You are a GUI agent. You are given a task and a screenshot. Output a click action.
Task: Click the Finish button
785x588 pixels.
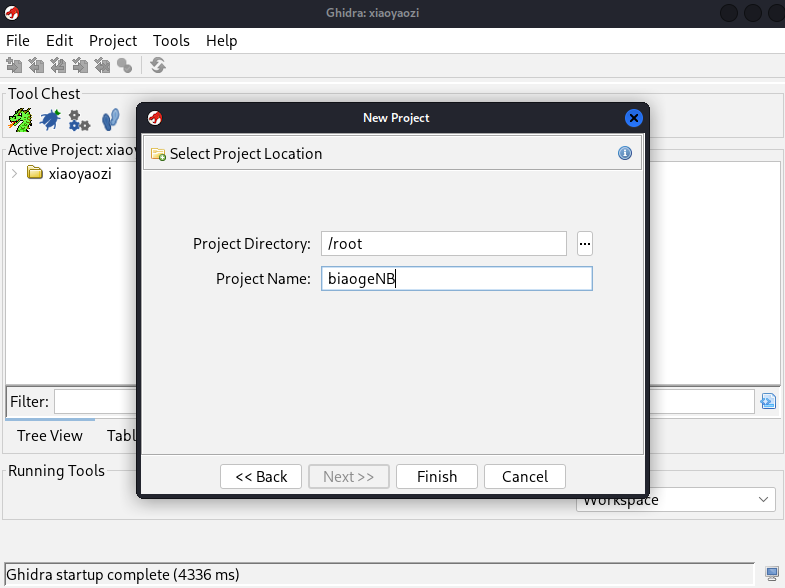[x=437, y=476]
